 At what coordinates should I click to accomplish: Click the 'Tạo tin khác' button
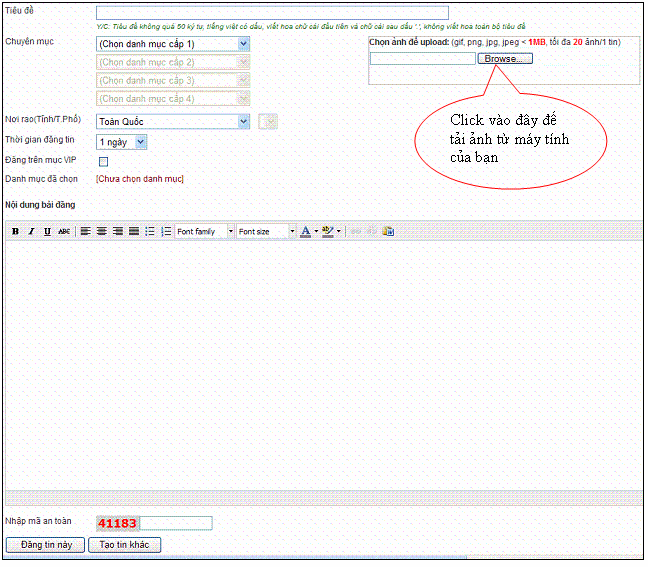[124, 545]
